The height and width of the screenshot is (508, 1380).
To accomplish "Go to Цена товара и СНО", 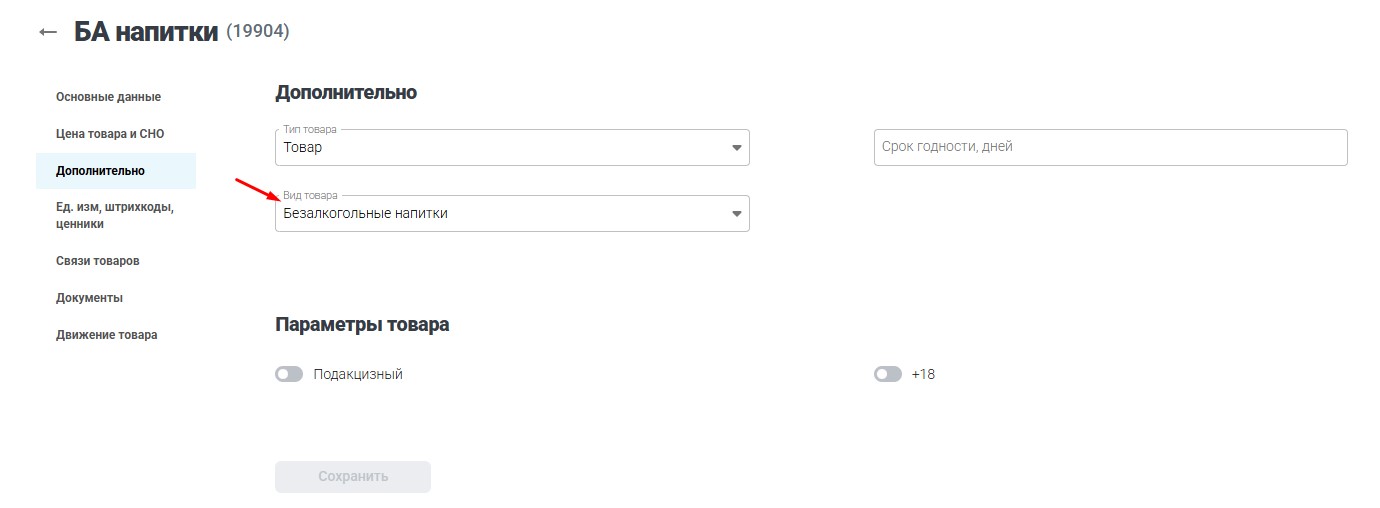I will pos(110,134).
